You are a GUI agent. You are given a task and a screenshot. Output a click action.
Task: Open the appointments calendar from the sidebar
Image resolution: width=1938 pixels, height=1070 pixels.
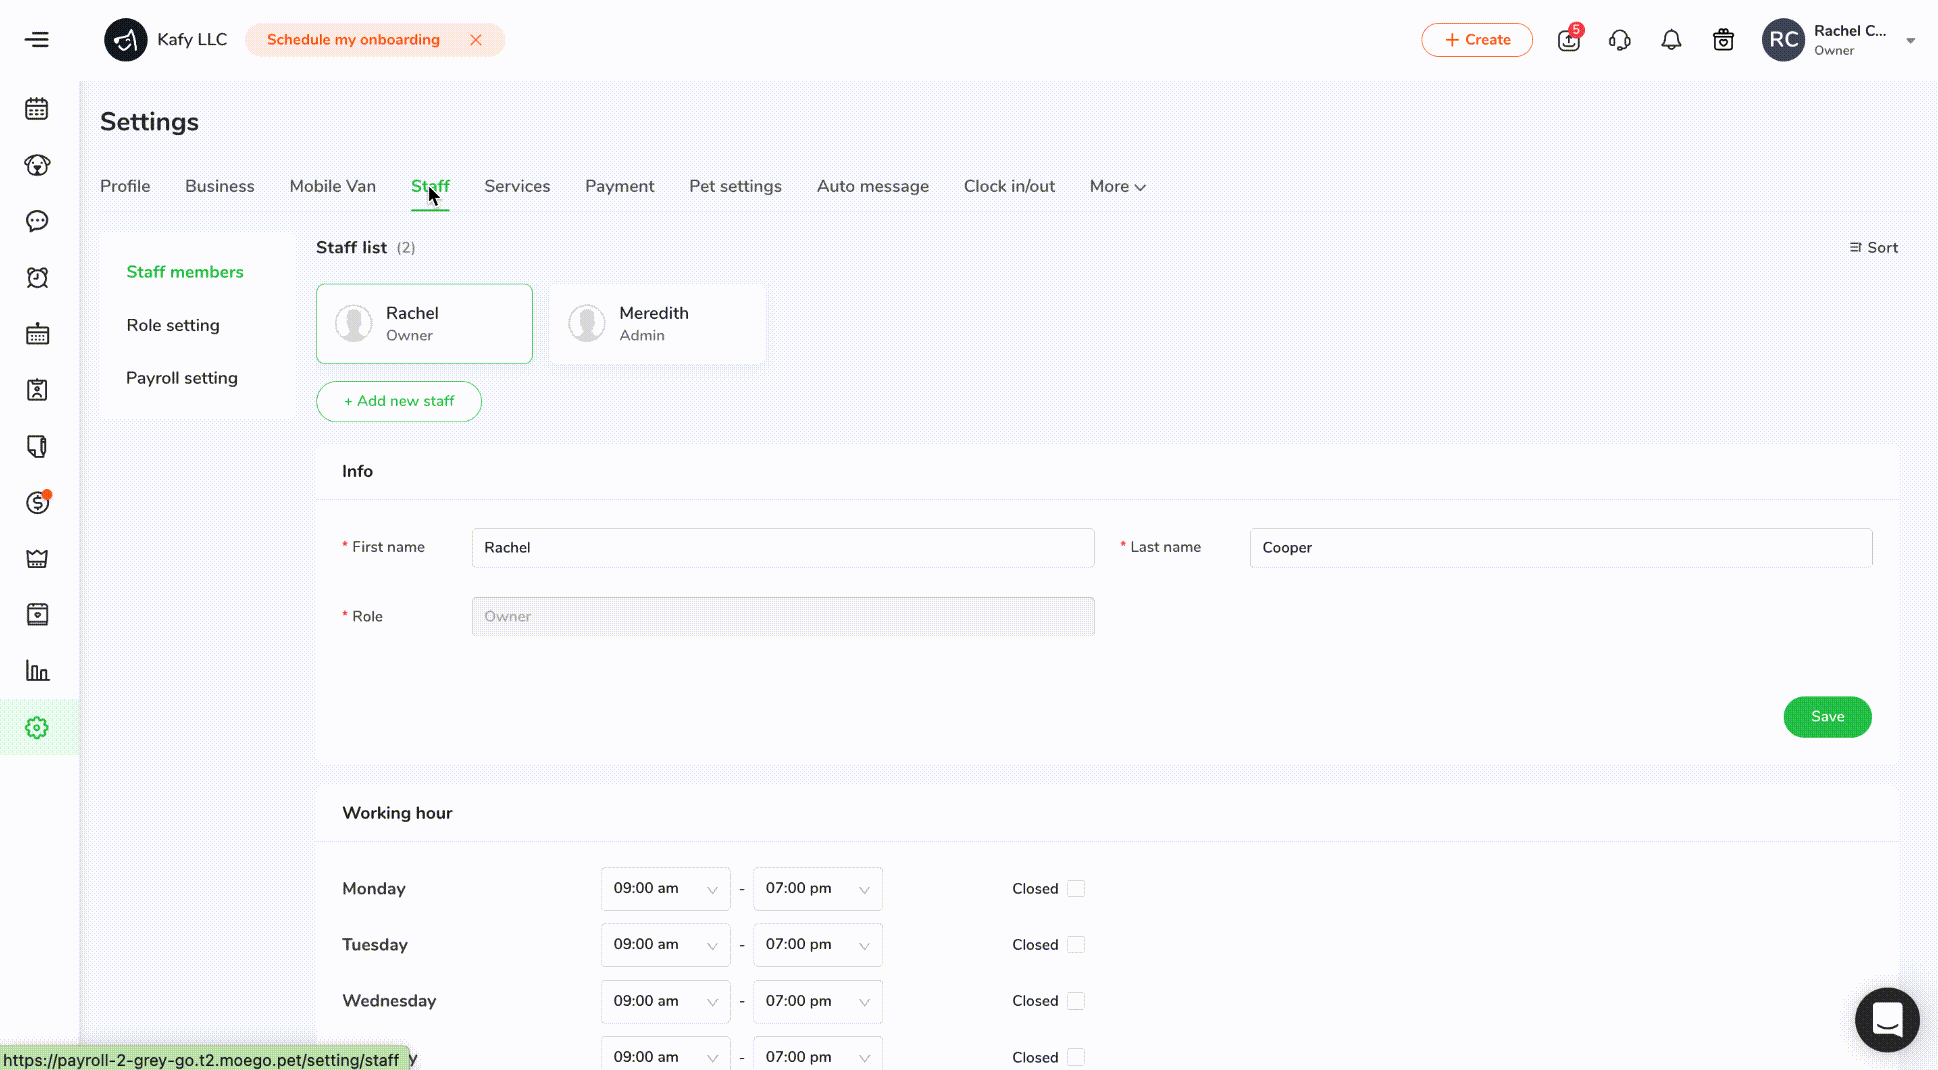click(x=37, y=108)
